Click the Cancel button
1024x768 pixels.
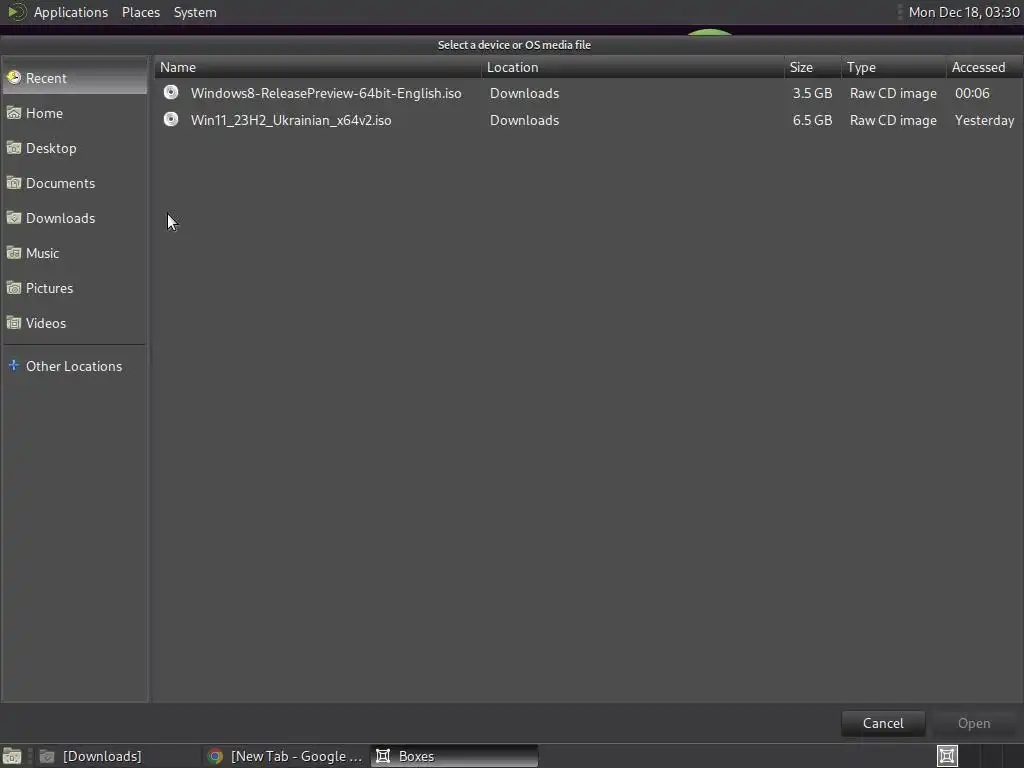click(883, 723)
